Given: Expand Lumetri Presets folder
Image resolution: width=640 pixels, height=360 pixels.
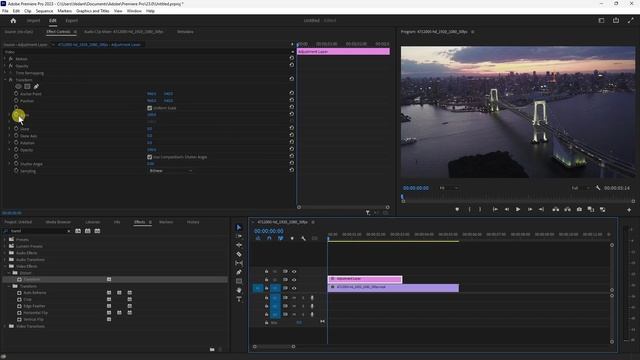Looking at the screenshot, I should [x=5, y=246].
